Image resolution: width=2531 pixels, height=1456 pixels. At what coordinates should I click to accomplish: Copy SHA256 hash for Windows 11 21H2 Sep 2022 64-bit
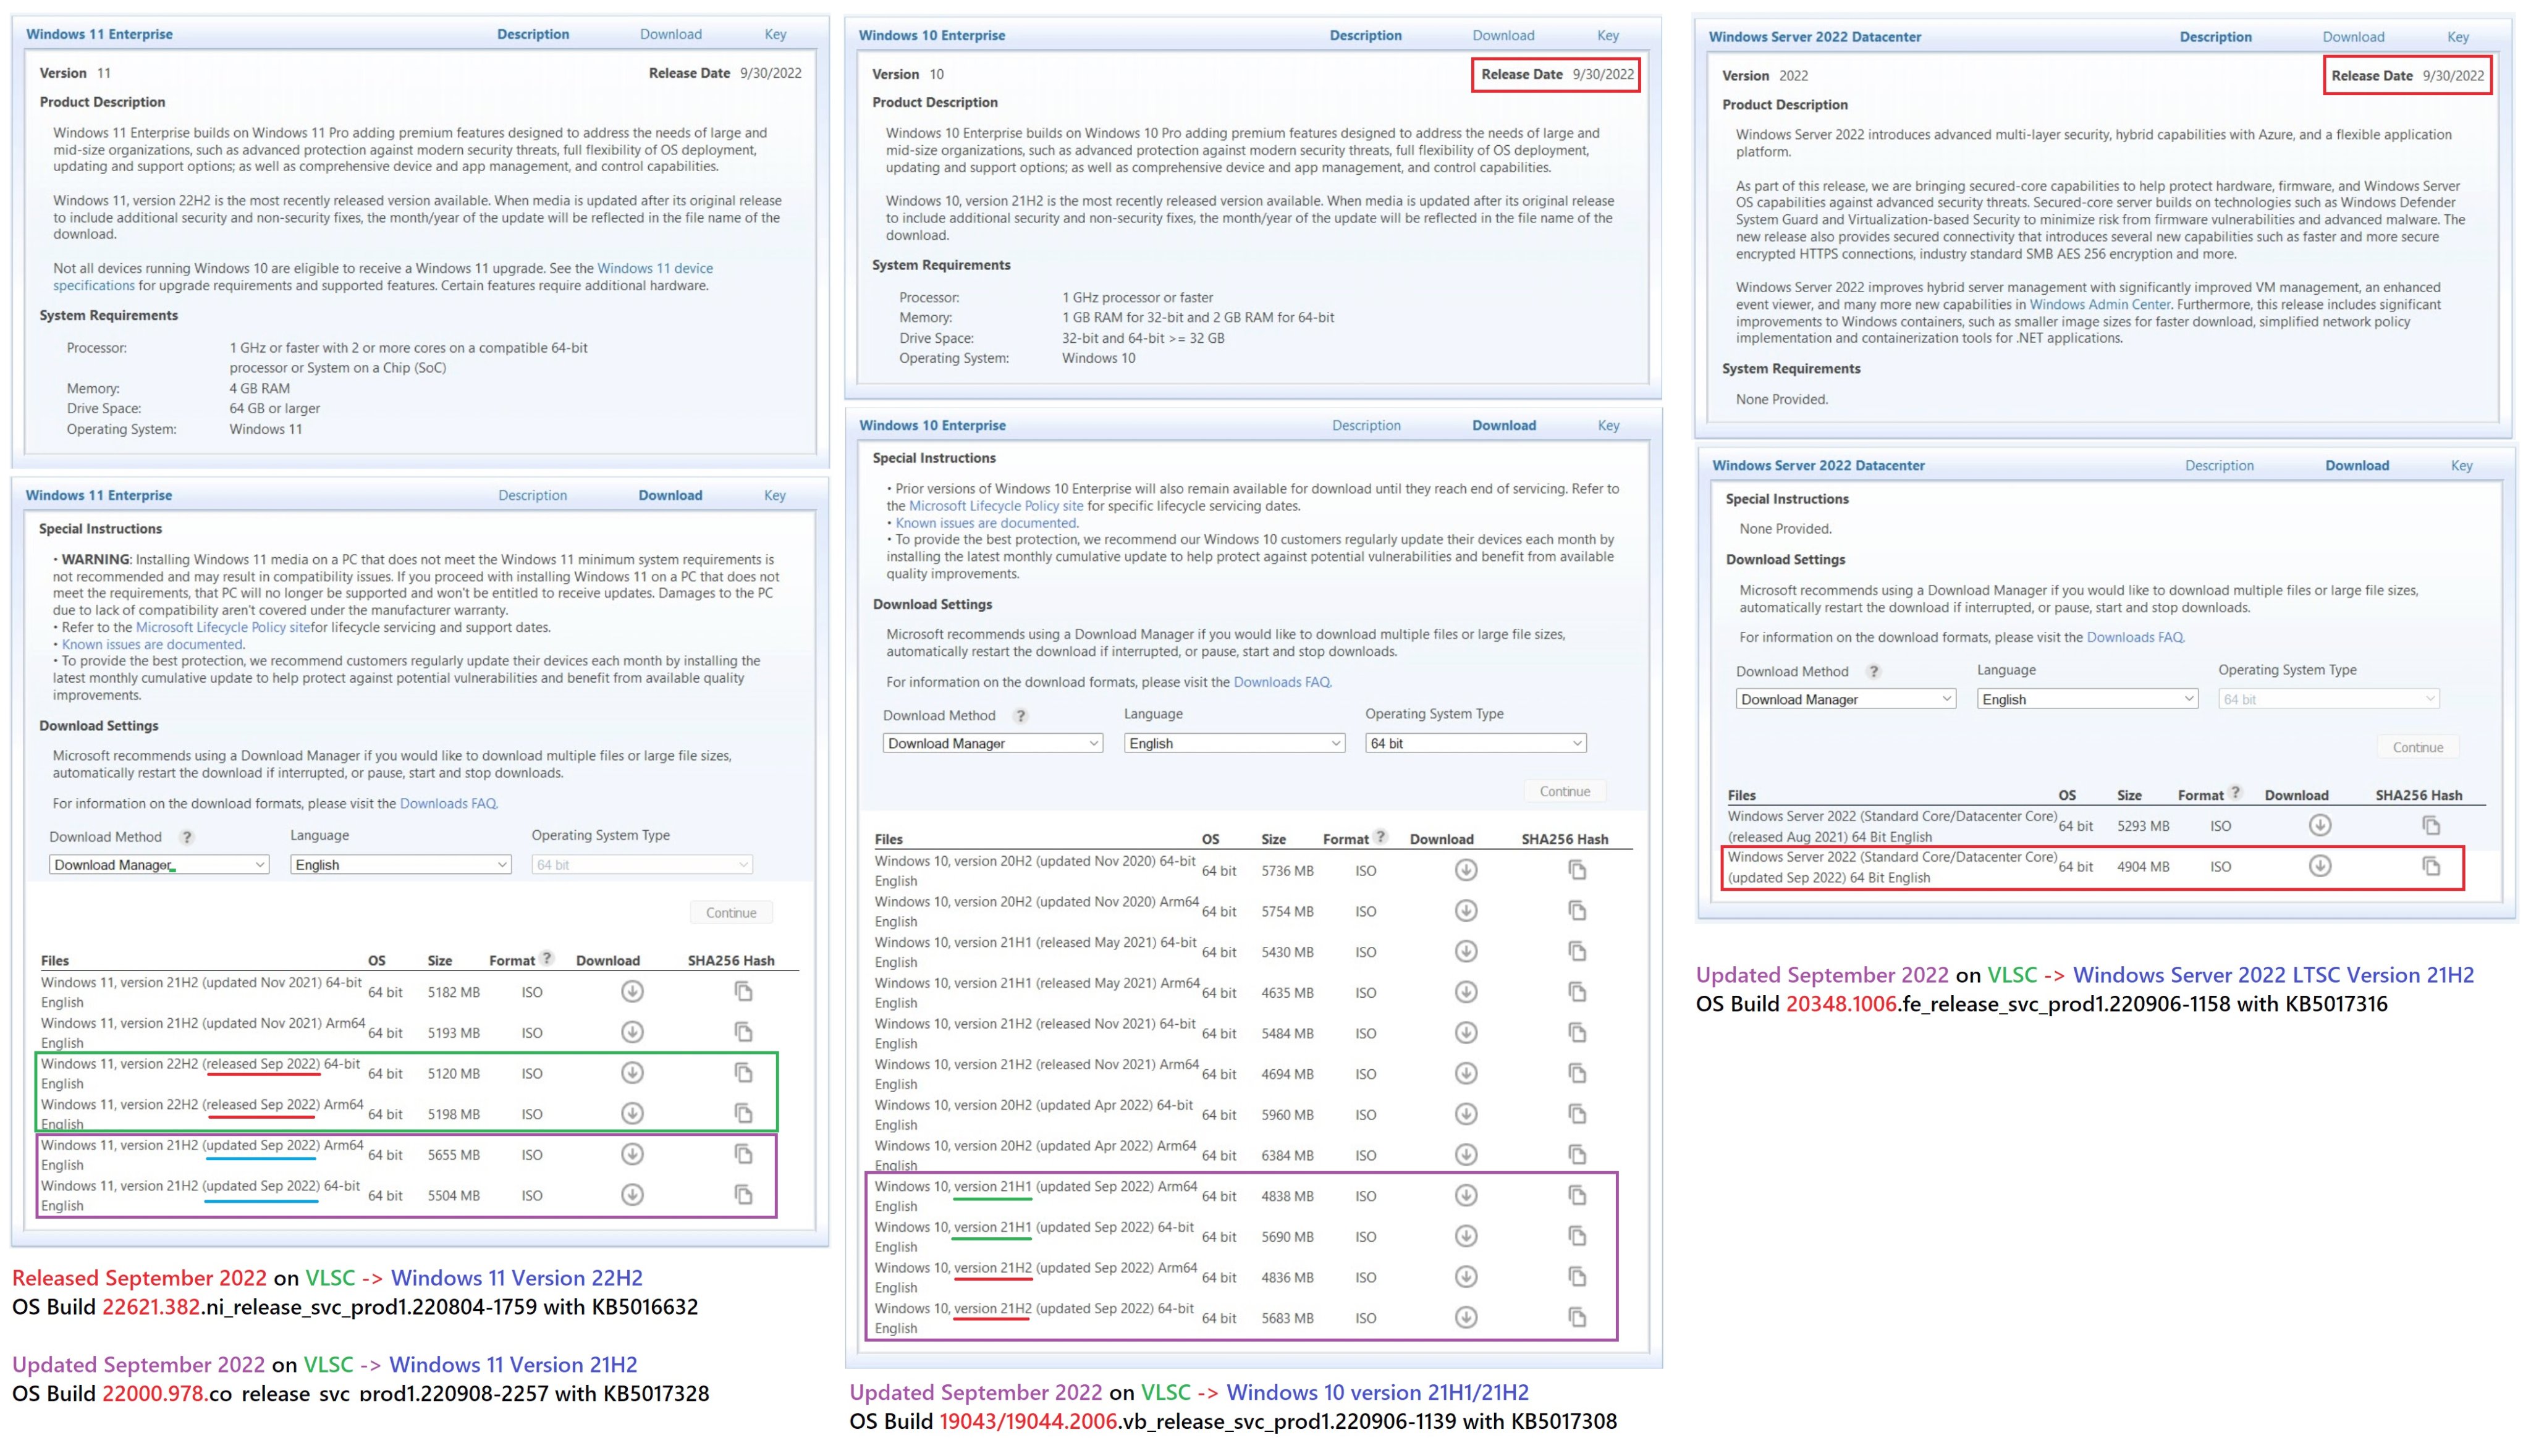pos(743,1195)
